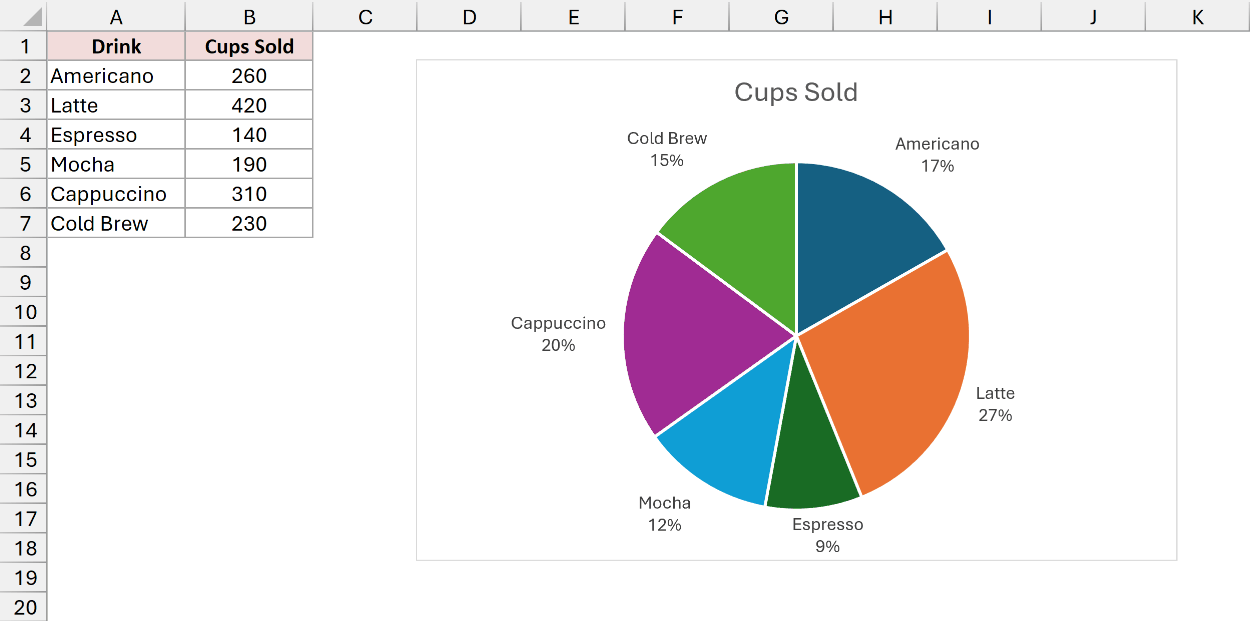
Task: Select column K header
Action: point(1197,16)
